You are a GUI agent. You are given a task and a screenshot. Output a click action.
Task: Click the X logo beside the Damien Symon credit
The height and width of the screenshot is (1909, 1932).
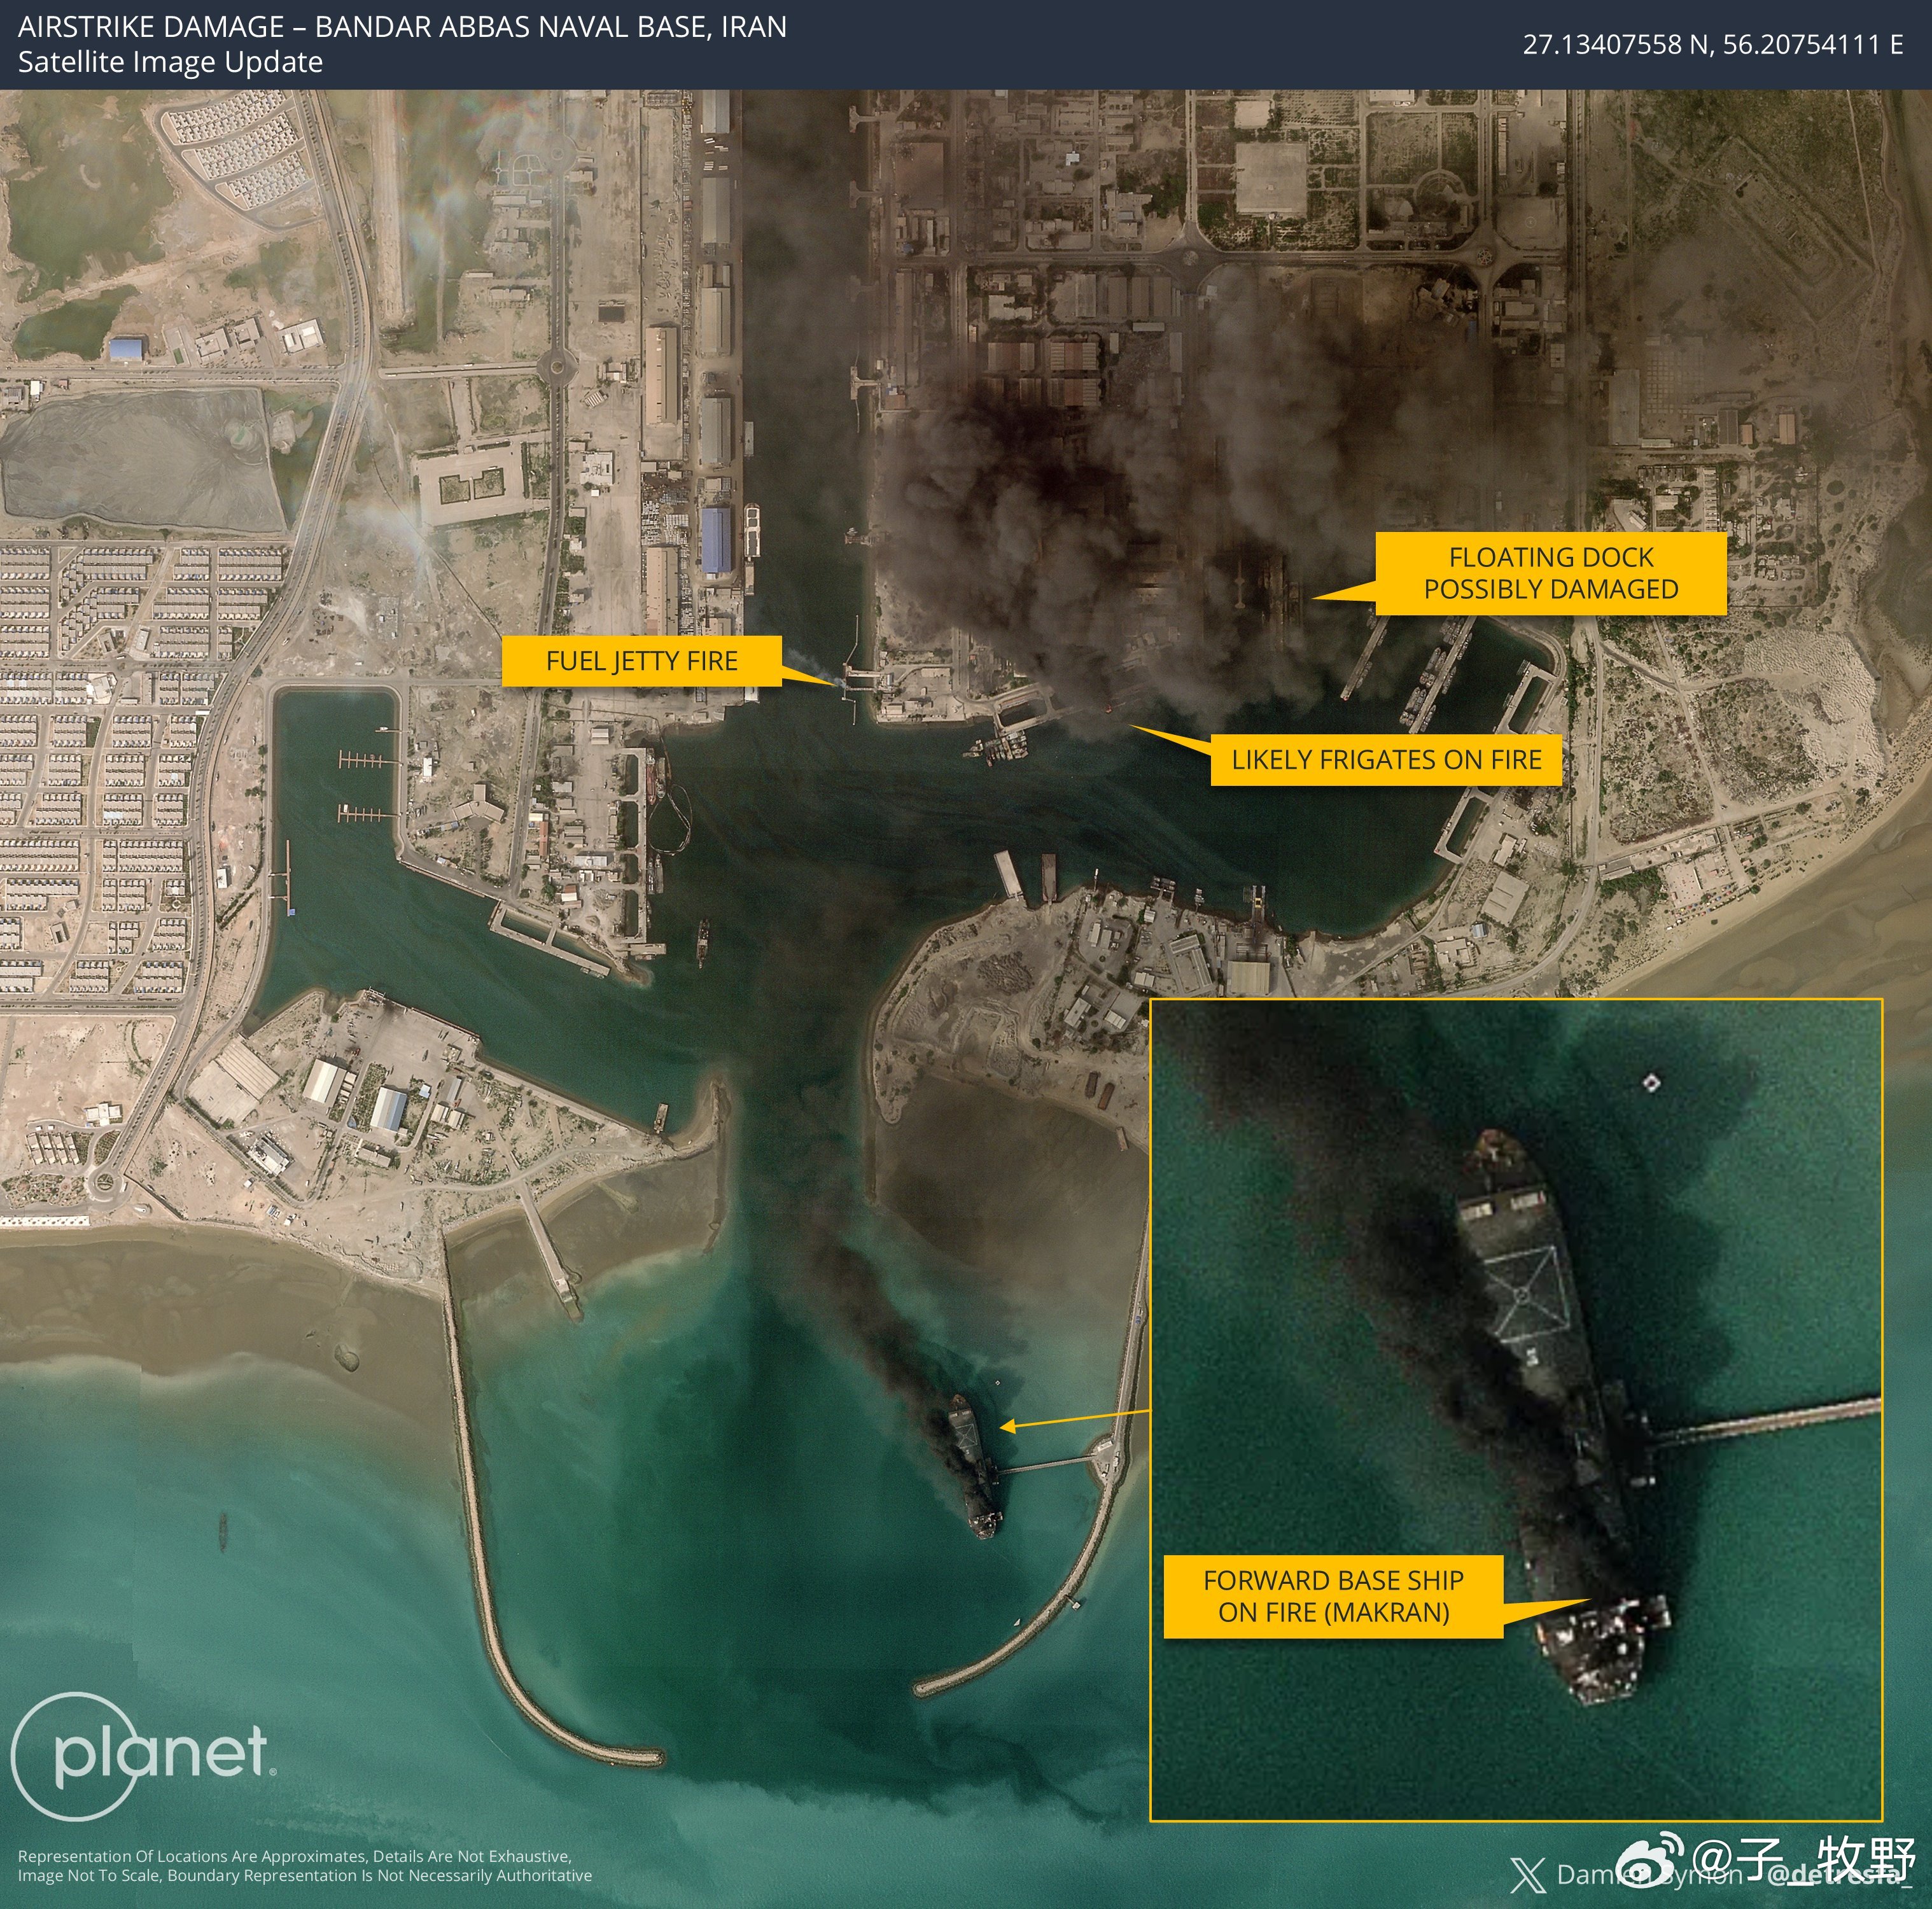coord(1528,1876)
